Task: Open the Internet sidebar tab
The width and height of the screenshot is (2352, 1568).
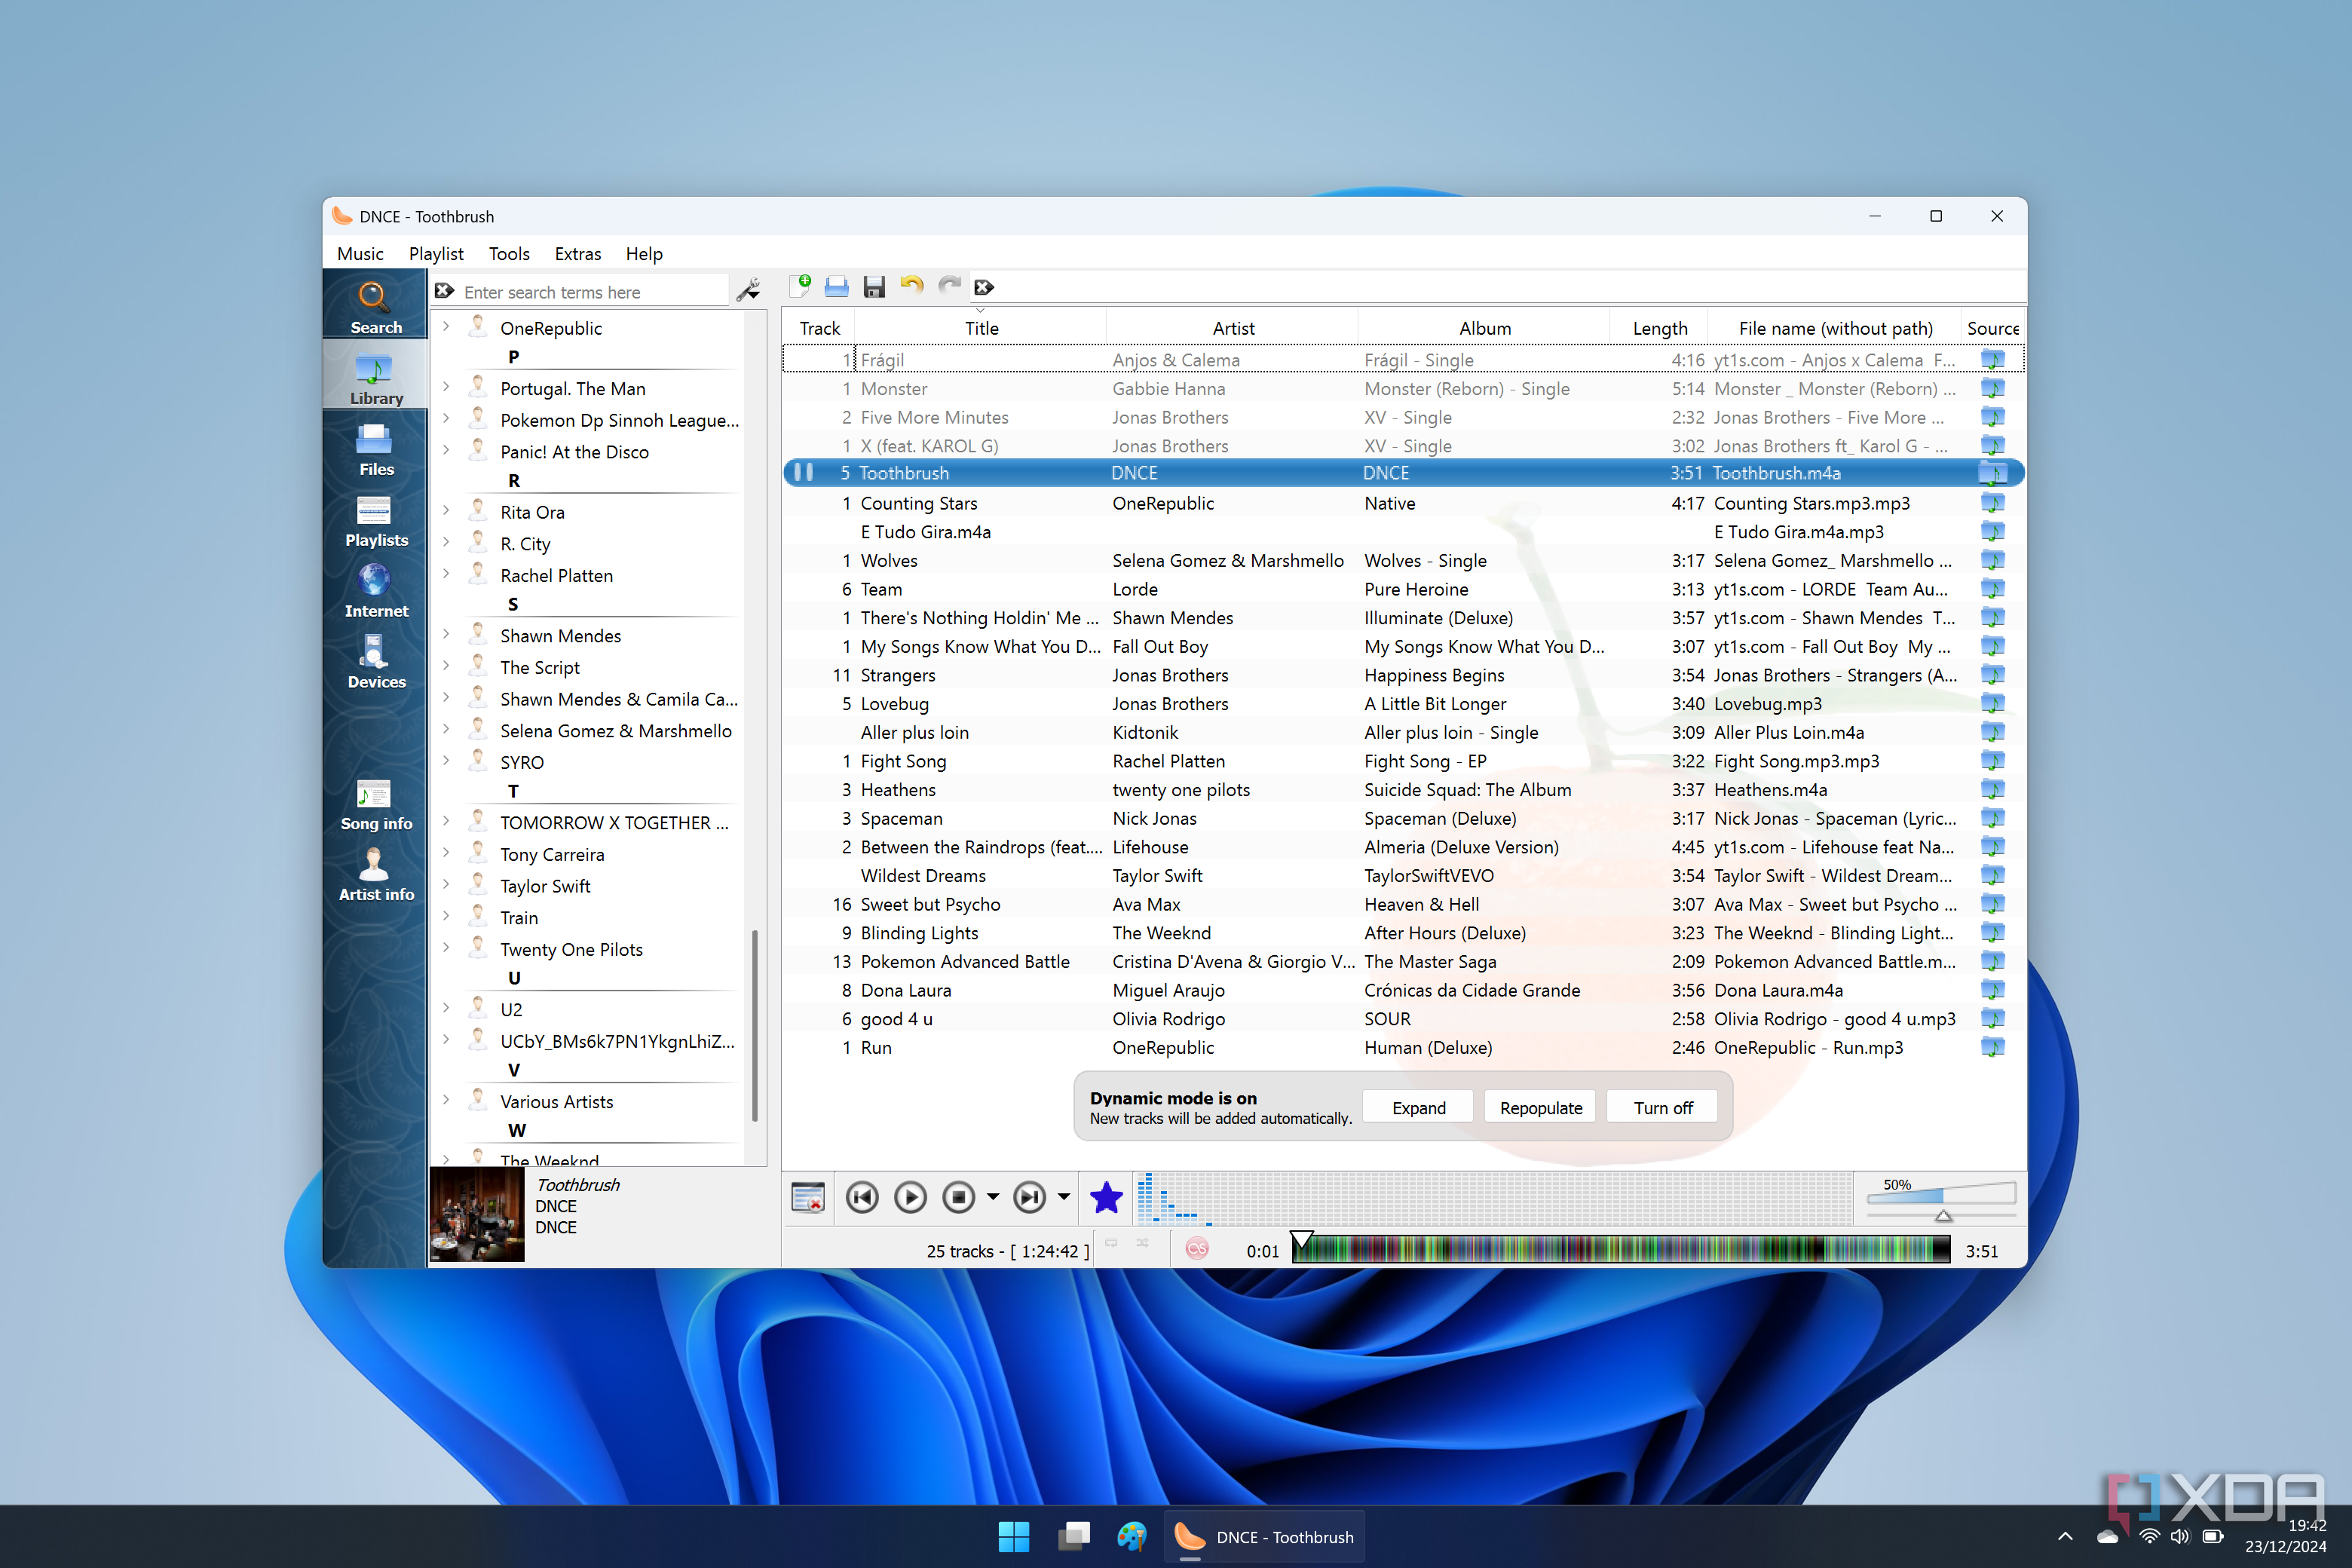Action: pos(375,592)
